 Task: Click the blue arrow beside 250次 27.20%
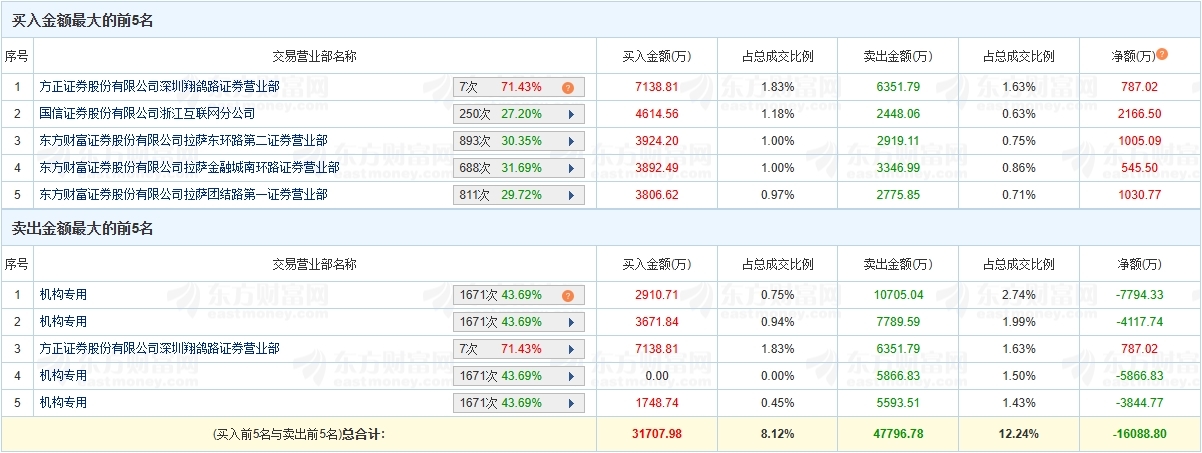click(571, 114)
